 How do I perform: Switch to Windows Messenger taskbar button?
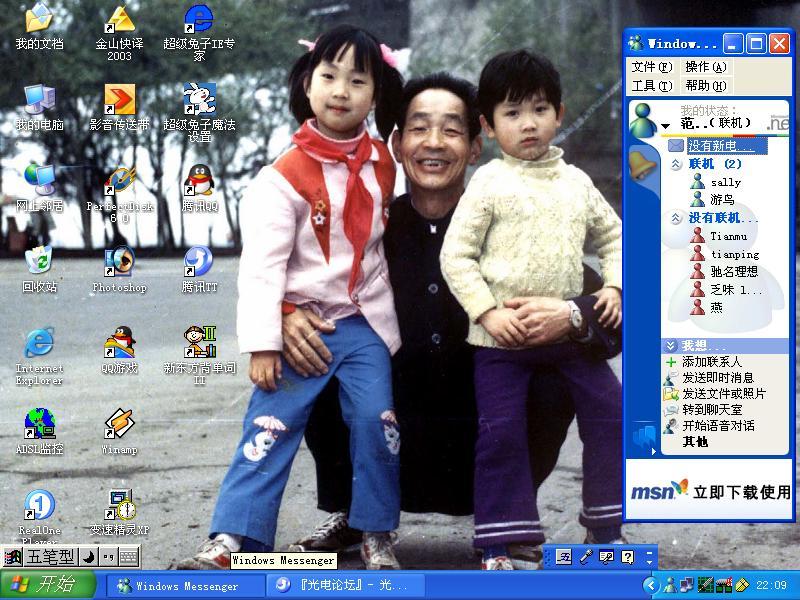[186, 586]
